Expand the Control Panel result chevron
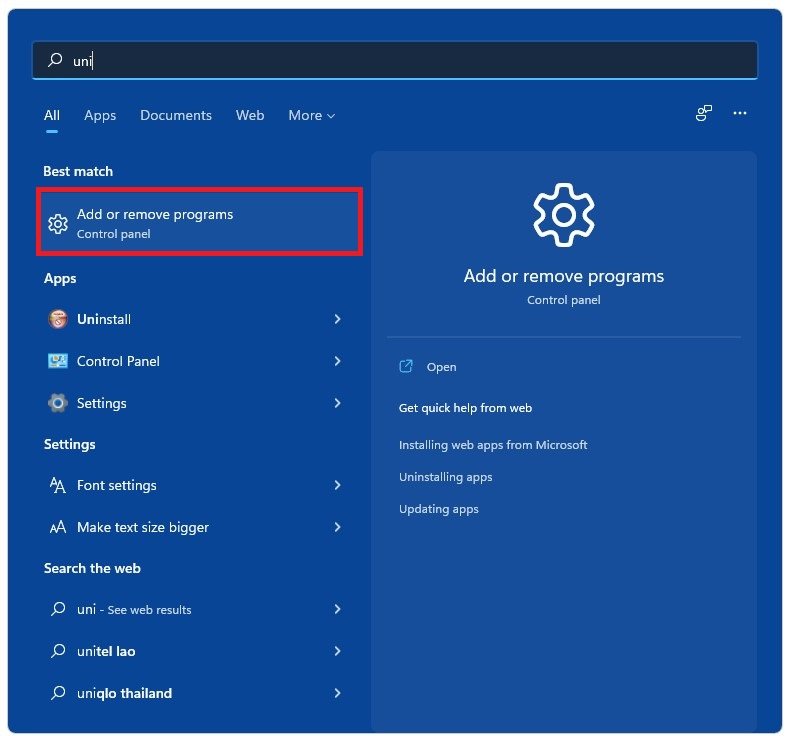 337,361
